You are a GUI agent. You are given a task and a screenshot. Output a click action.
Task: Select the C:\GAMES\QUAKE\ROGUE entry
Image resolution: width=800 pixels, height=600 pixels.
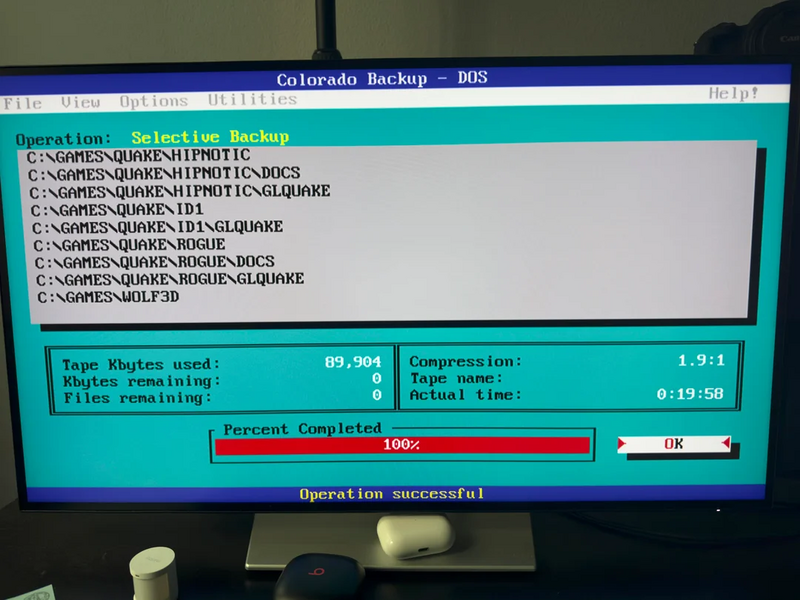click(x=129, y=245)
